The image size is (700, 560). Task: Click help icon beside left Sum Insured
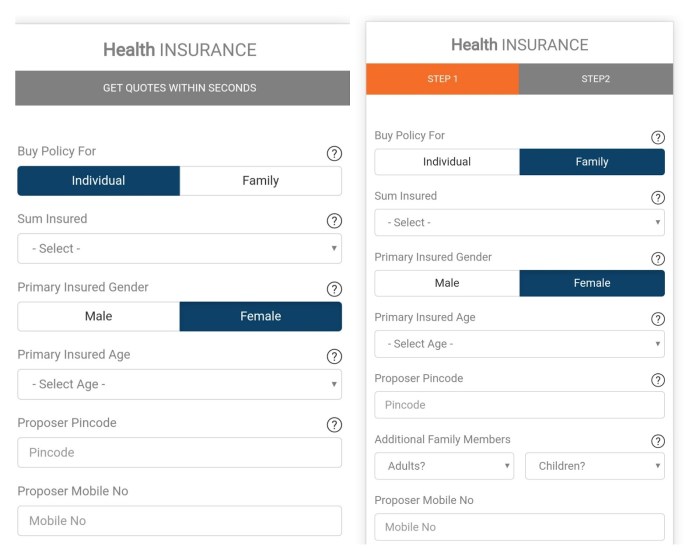pyautogui.click(x=334, y=221)
